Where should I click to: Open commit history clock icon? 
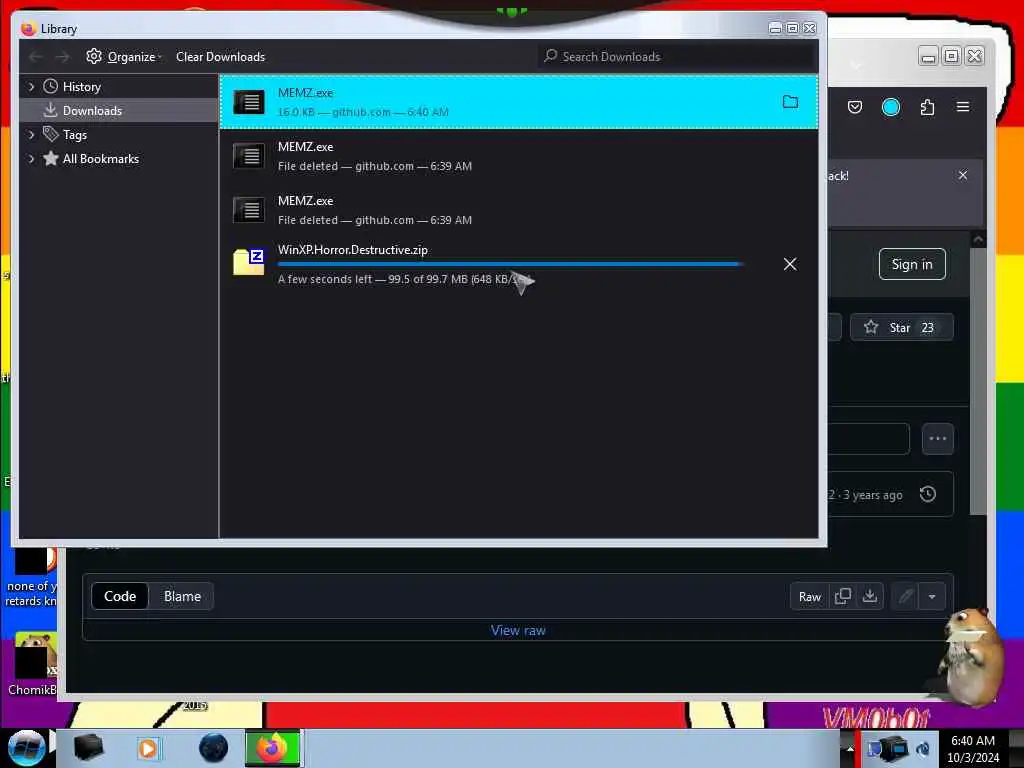927,494
